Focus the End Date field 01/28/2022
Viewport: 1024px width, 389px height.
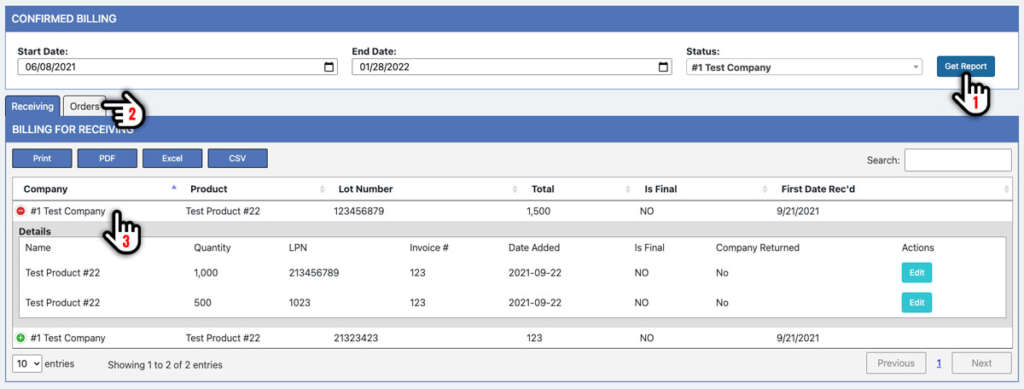512,67
